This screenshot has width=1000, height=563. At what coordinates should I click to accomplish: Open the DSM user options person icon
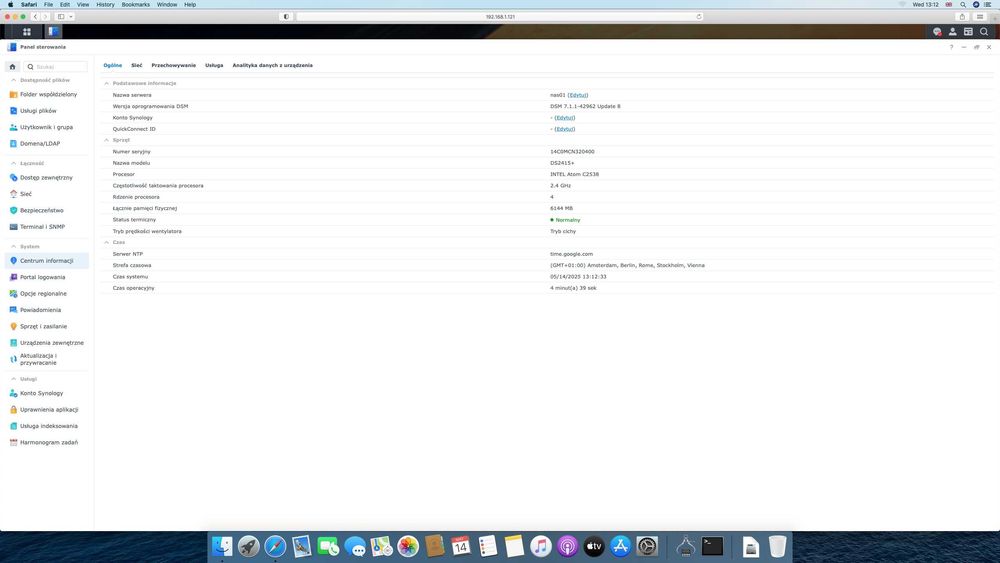click(x=952, y=31)
